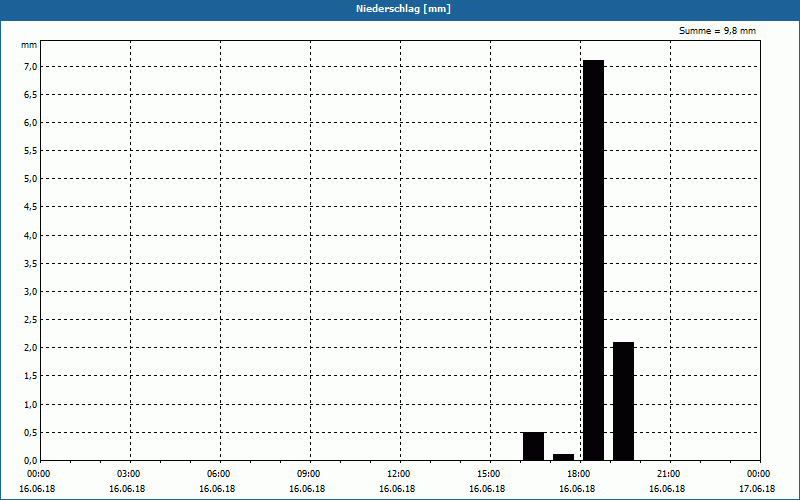Image resolution: width=800 pixels, height=500 pixels.
Task: Select the 0,0 y-axis value
Action: (30, 460)
